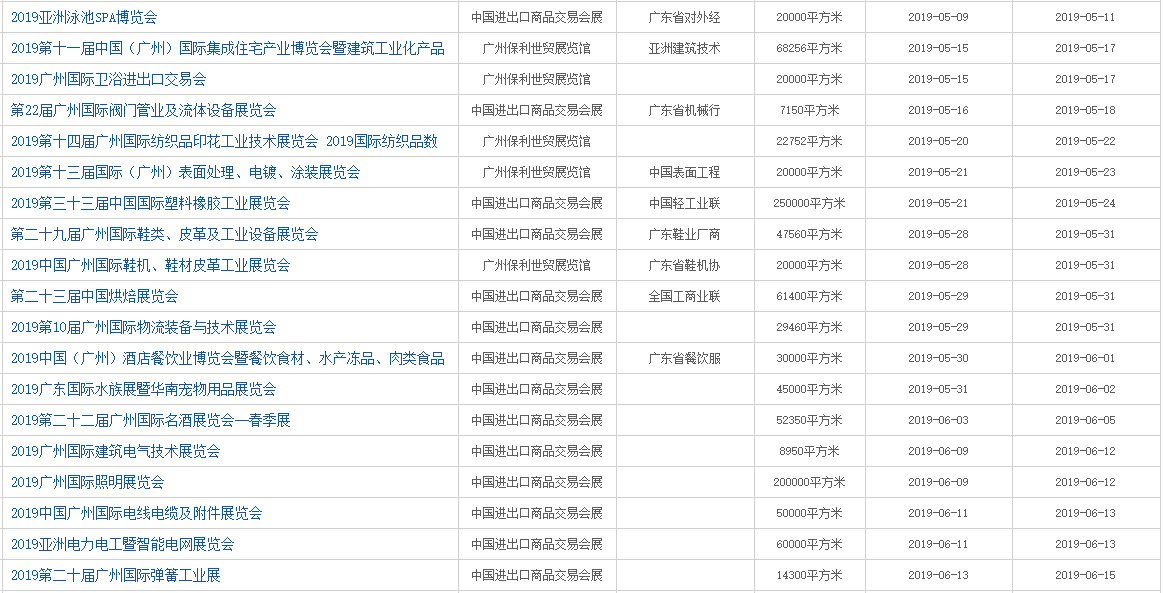This screenshot has height=593, width=1164.
Task: Select area cell 8950平方米
Action: point(809,451)
